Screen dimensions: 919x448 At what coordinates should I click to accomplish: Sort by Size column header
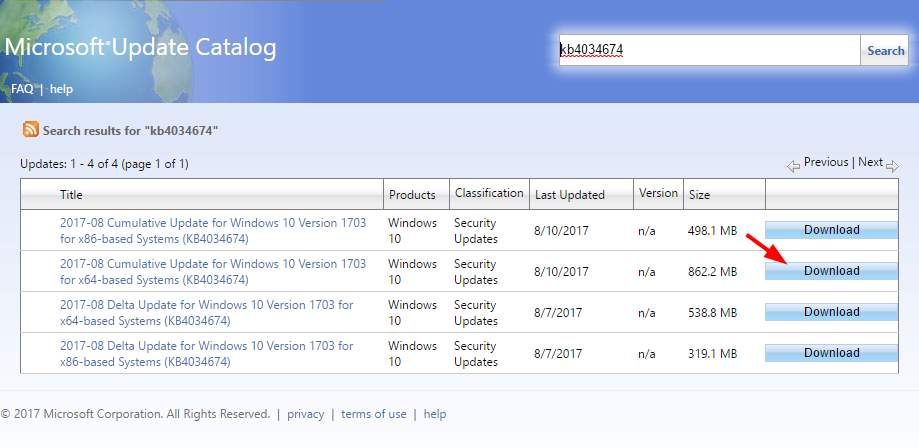698,195
